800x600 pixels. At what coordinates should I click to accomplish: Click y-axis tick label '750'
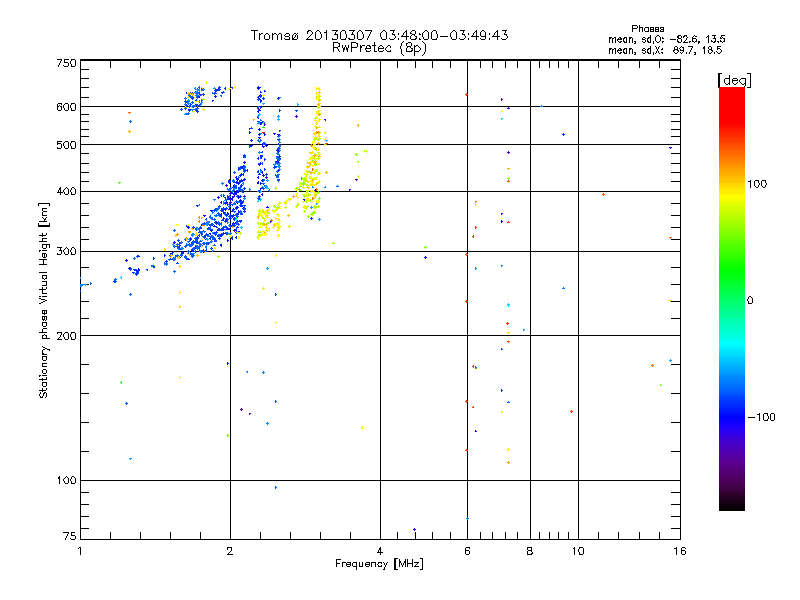pos(67,63)
